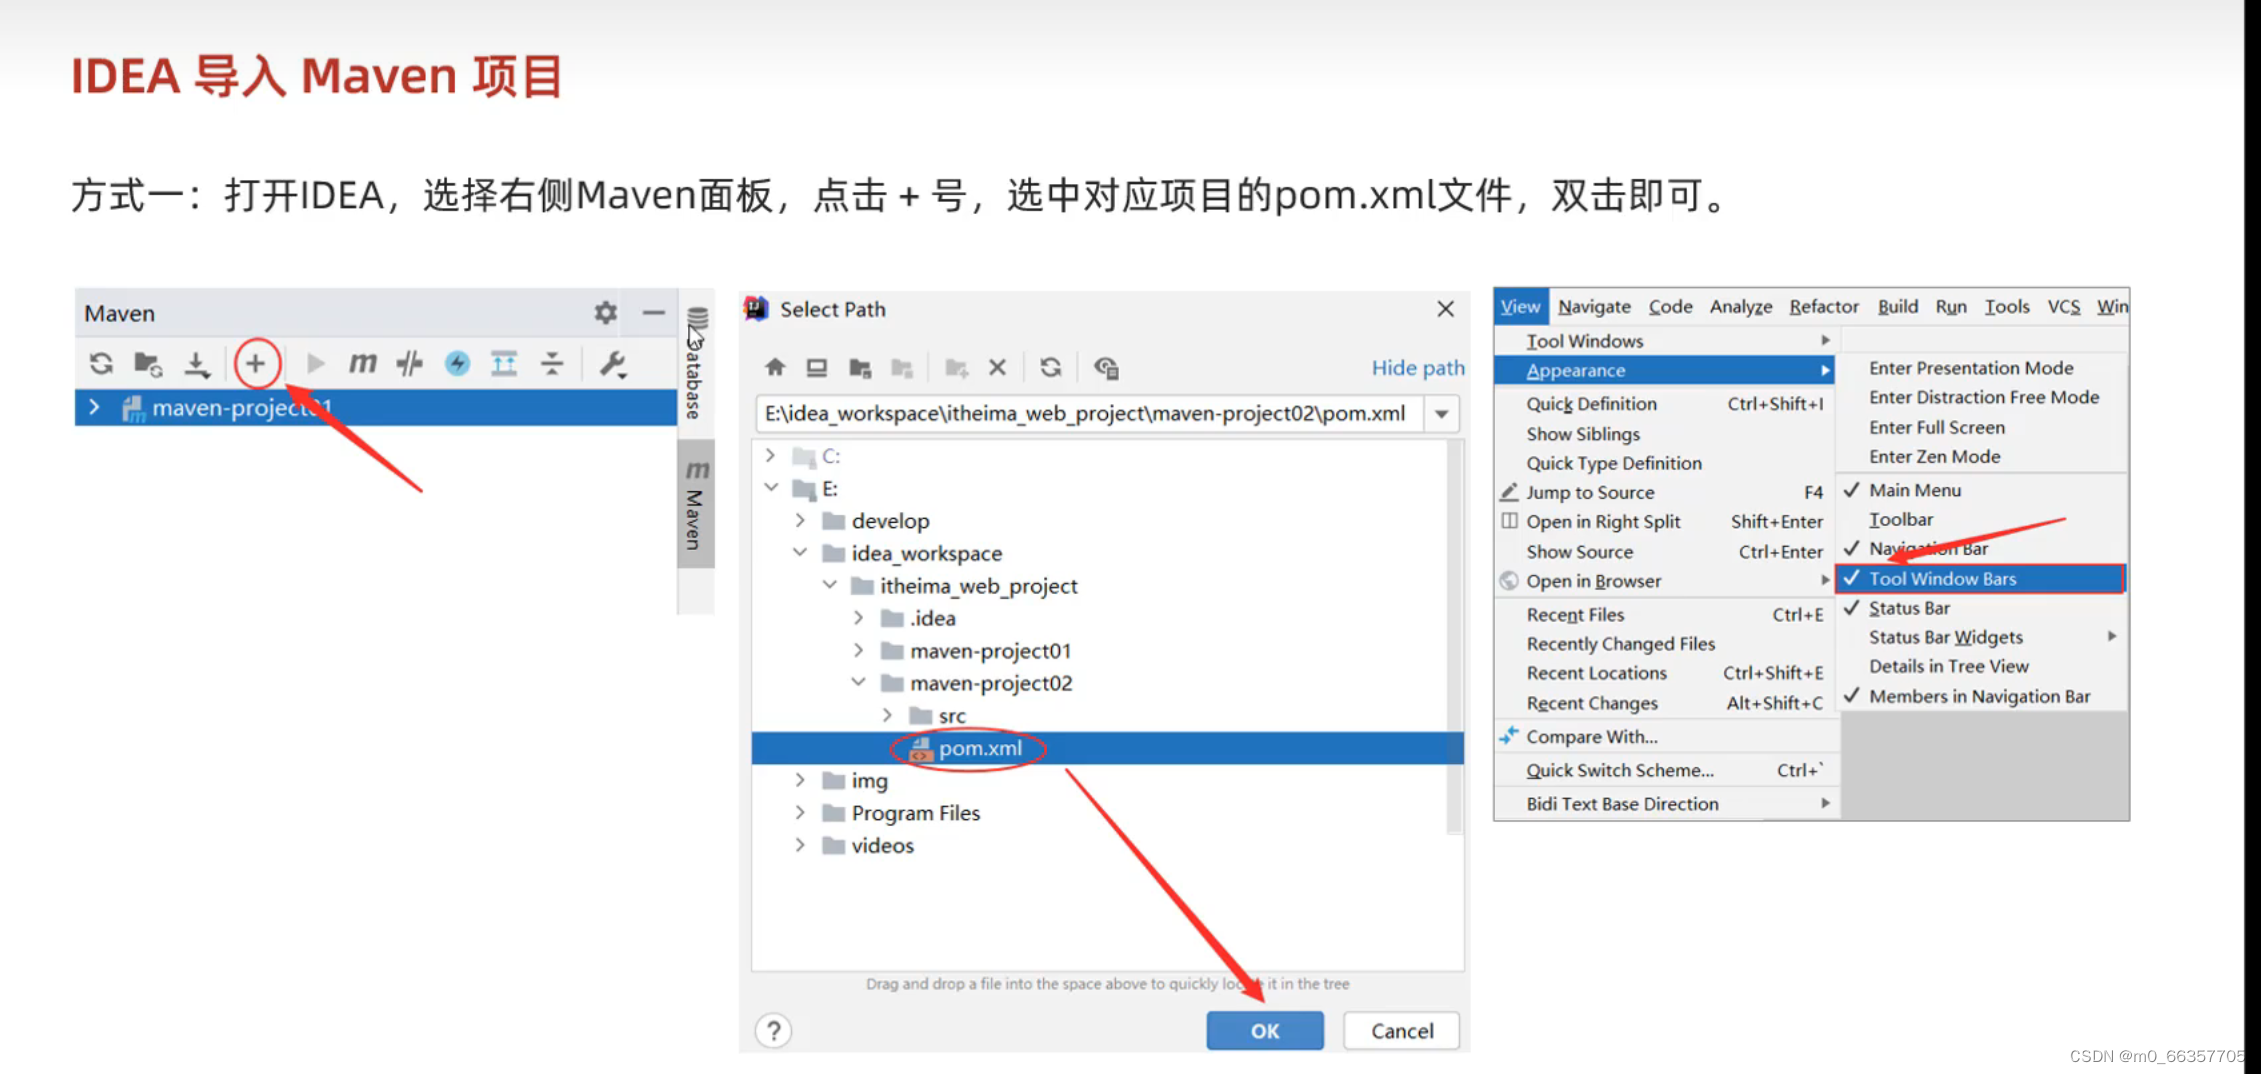Disable the Tool Window Bars option
The width and height of the screenshot is (2261, 1074).
(1941, 578)
